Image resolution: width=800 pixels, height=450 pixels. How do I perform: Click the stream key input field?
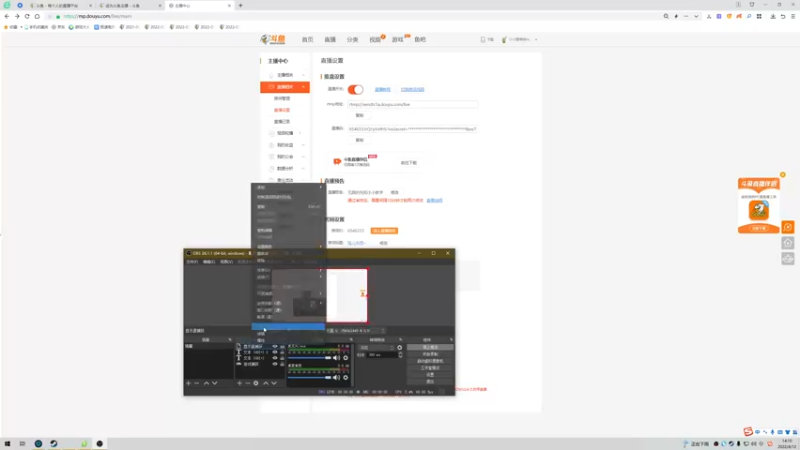(x=413, y=129)
